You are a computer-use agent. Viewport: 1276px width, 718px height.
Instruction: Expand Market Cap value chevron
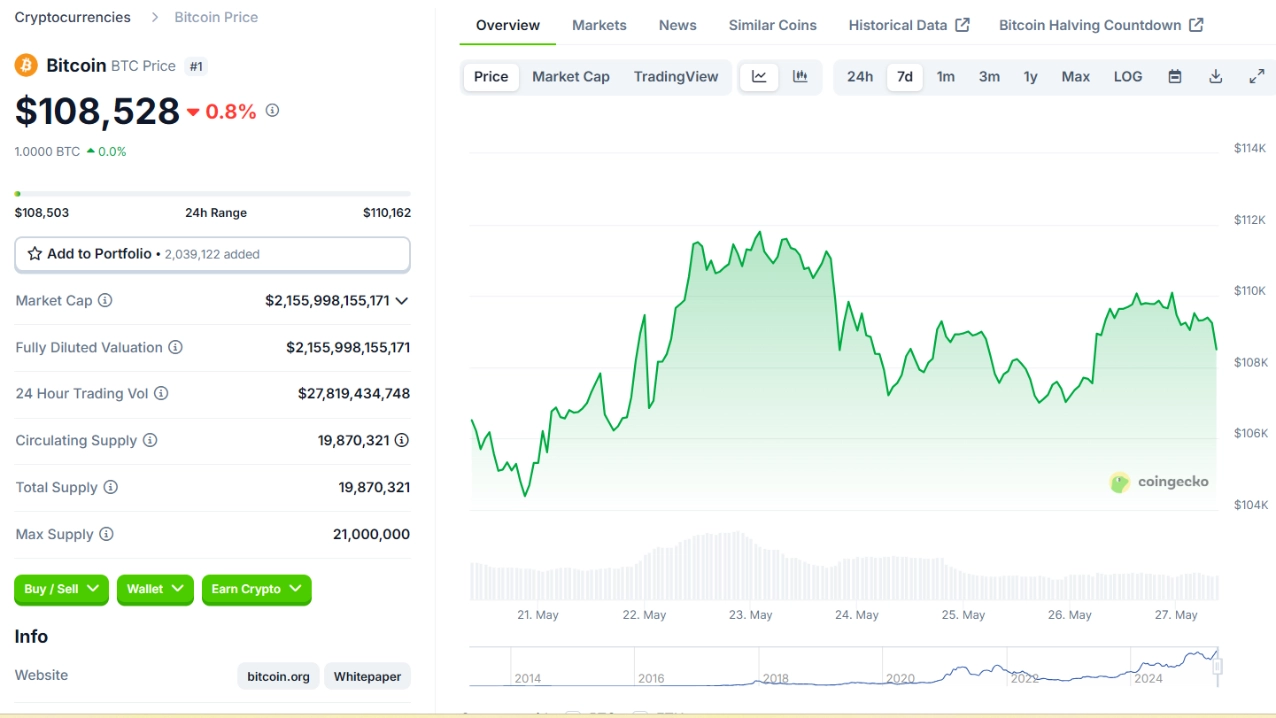pos(402,301)
